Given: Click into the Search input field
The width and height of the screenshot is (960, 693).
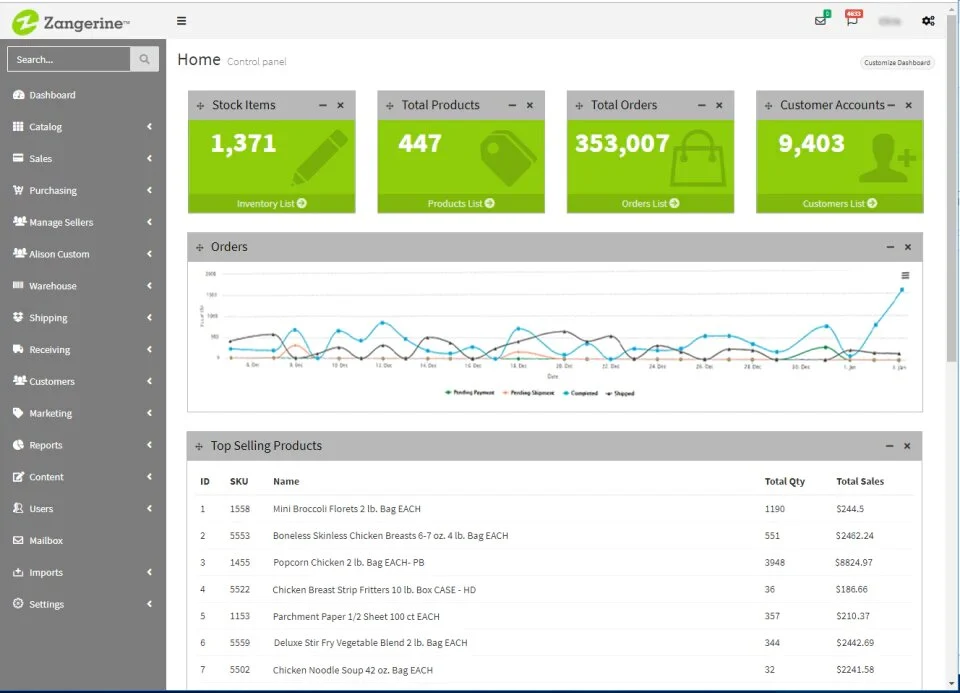Looking at the screenshot, I should 69,59.
